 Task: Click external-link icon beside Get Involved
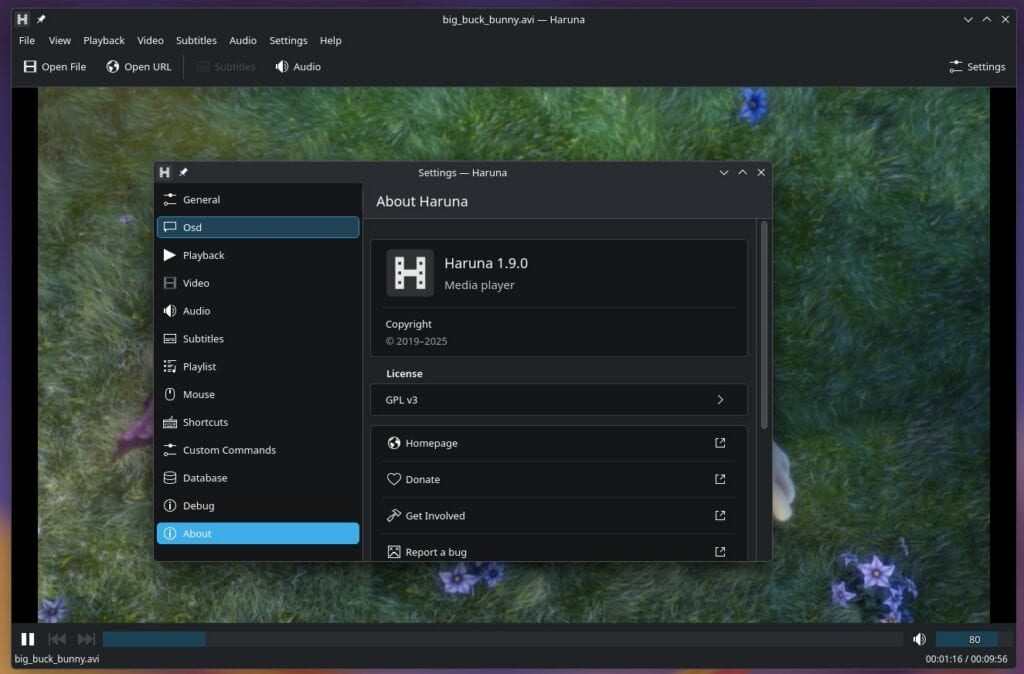(x=720, y=516)
